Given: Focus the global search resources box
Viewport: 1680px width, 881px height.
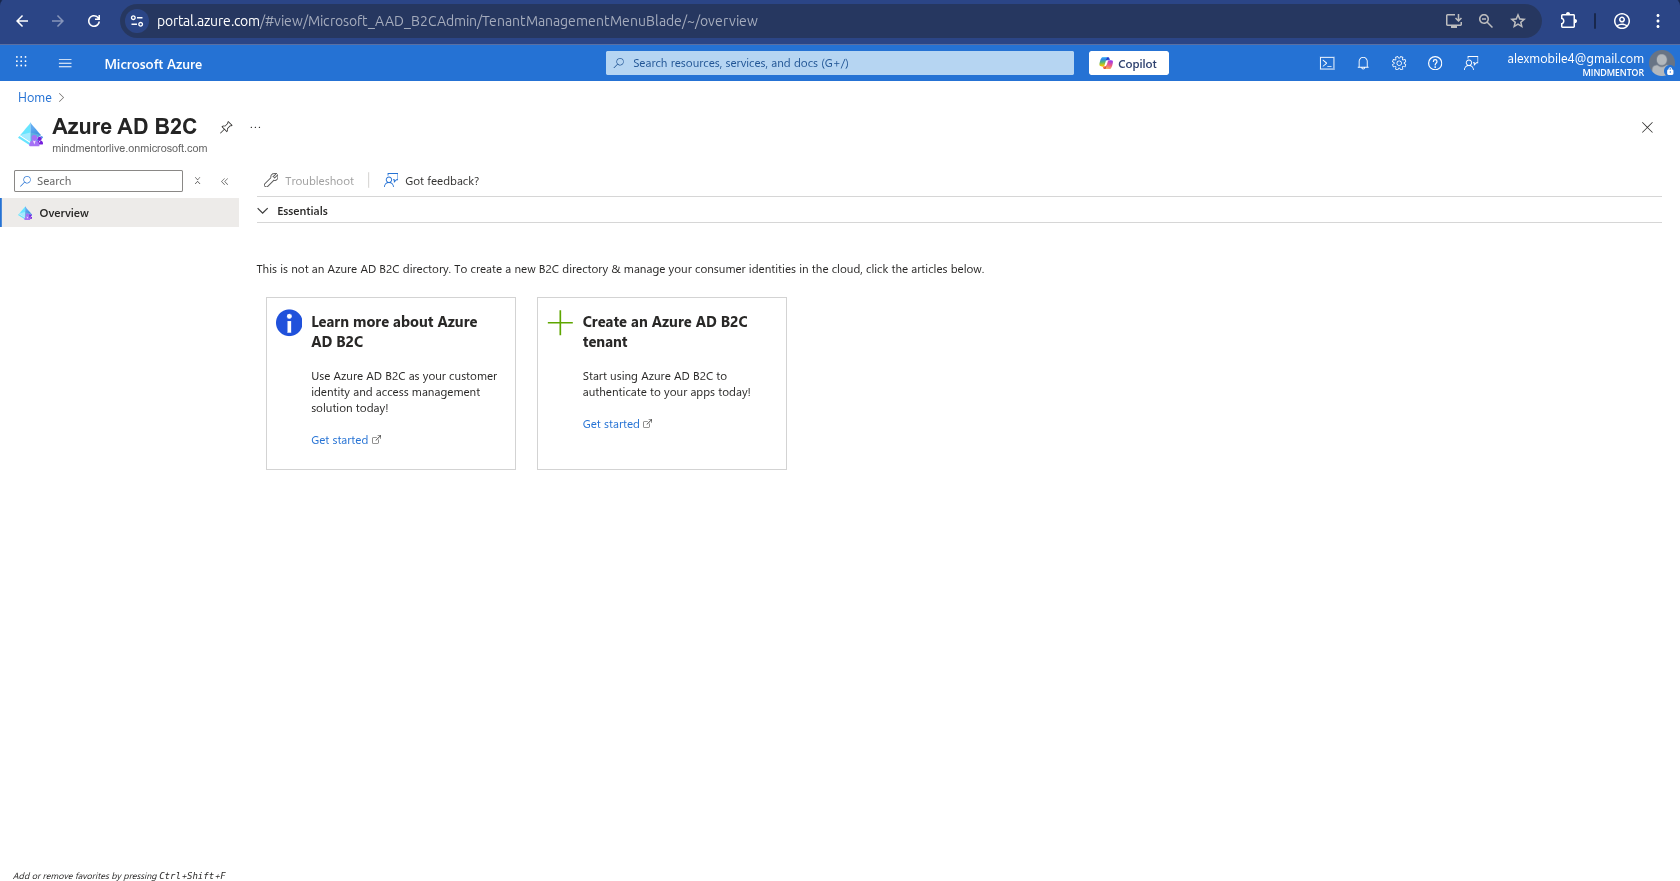Looking at the screenshot, I should point(839,63).
